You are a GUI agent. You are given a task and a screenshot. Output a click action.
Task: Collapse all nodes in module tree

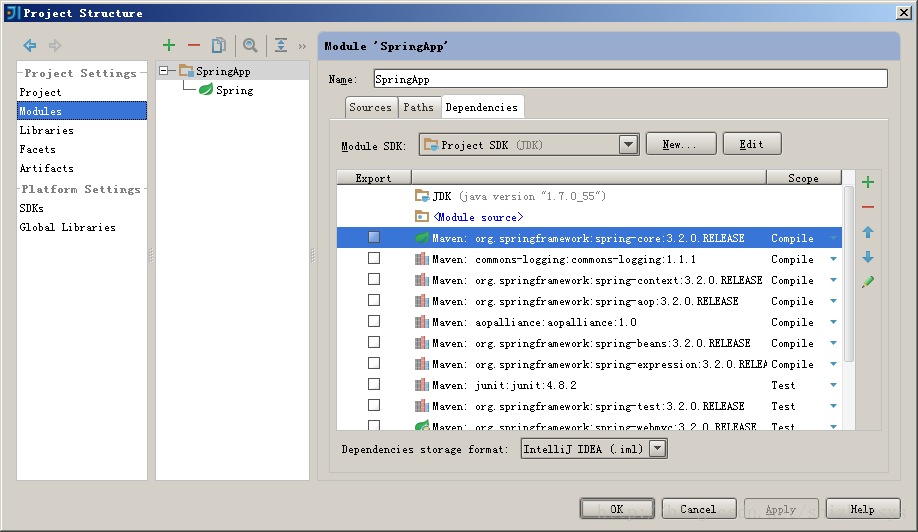tap(281, 45)
